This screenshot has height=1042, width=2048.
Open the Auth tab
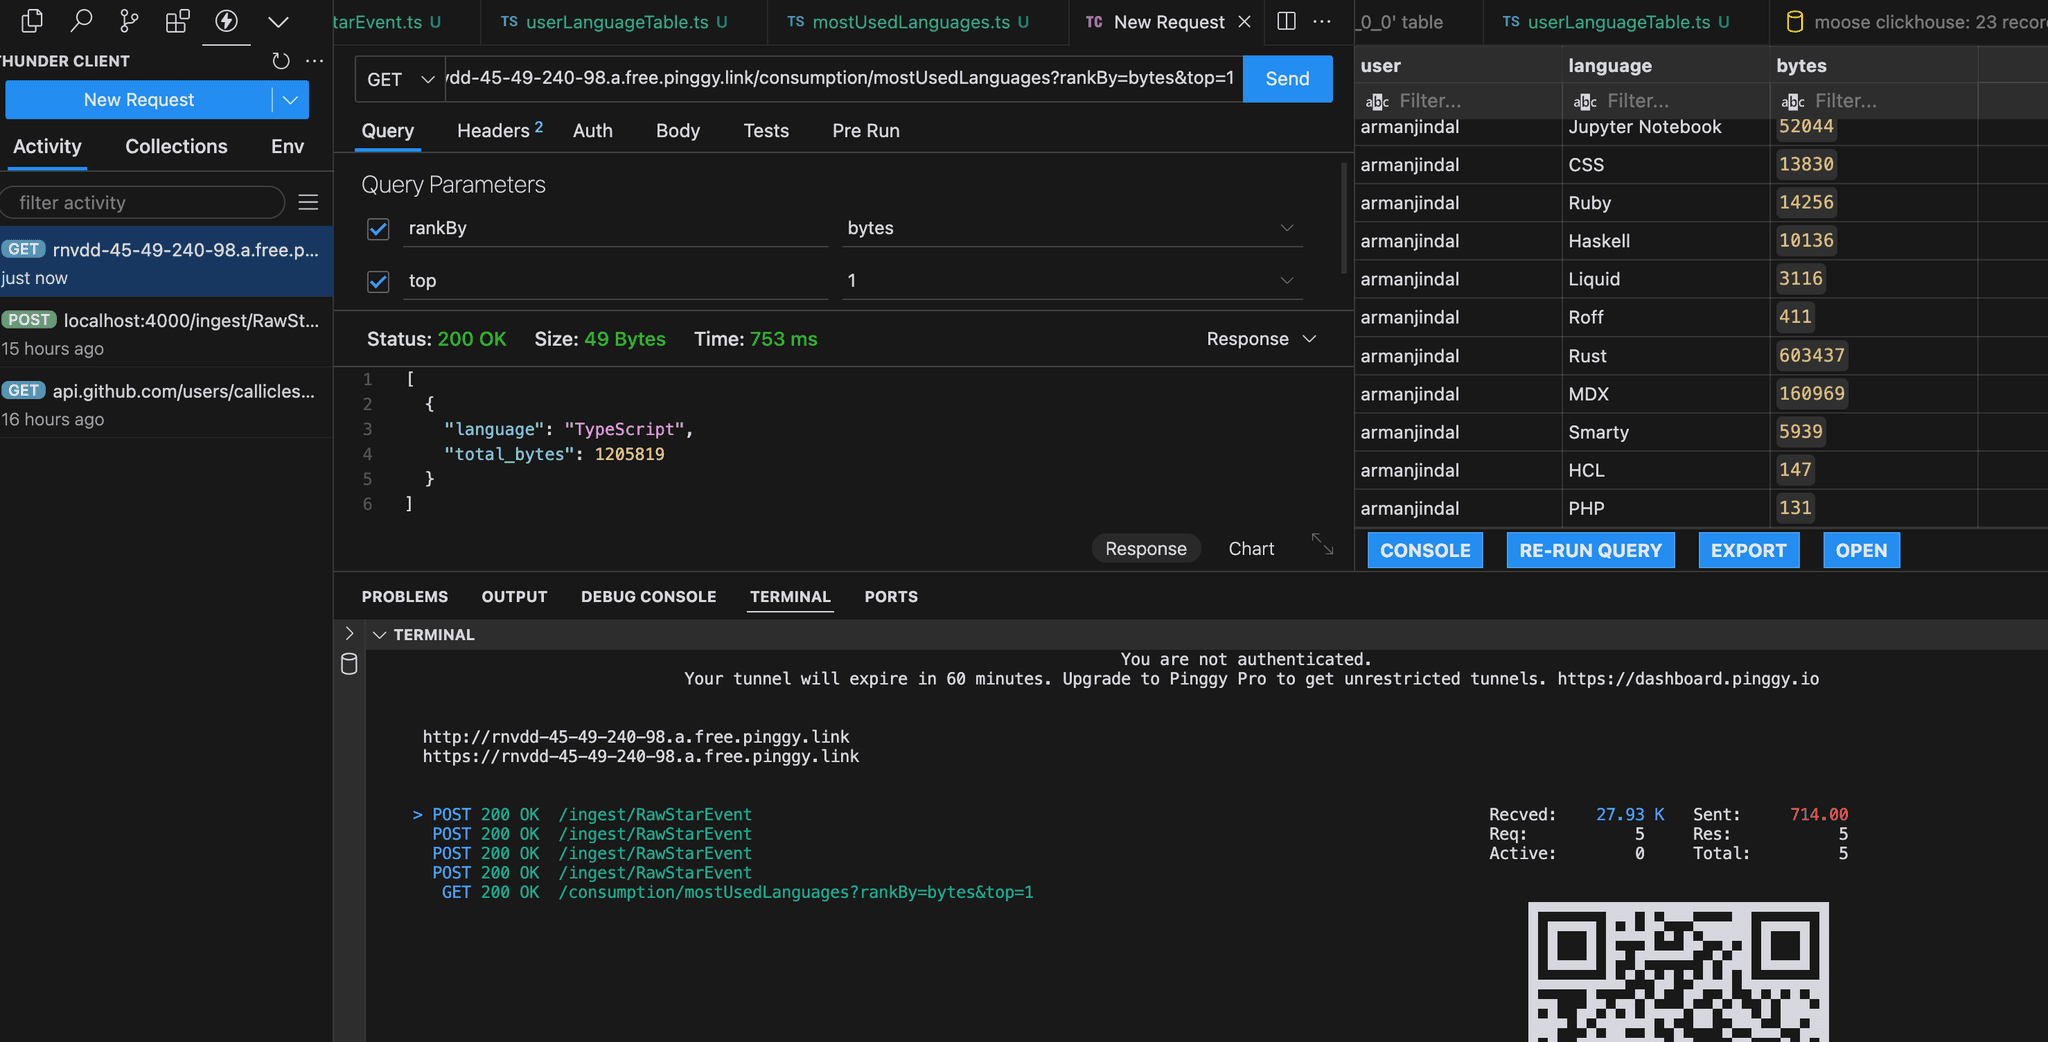click(x=593, y=131)
